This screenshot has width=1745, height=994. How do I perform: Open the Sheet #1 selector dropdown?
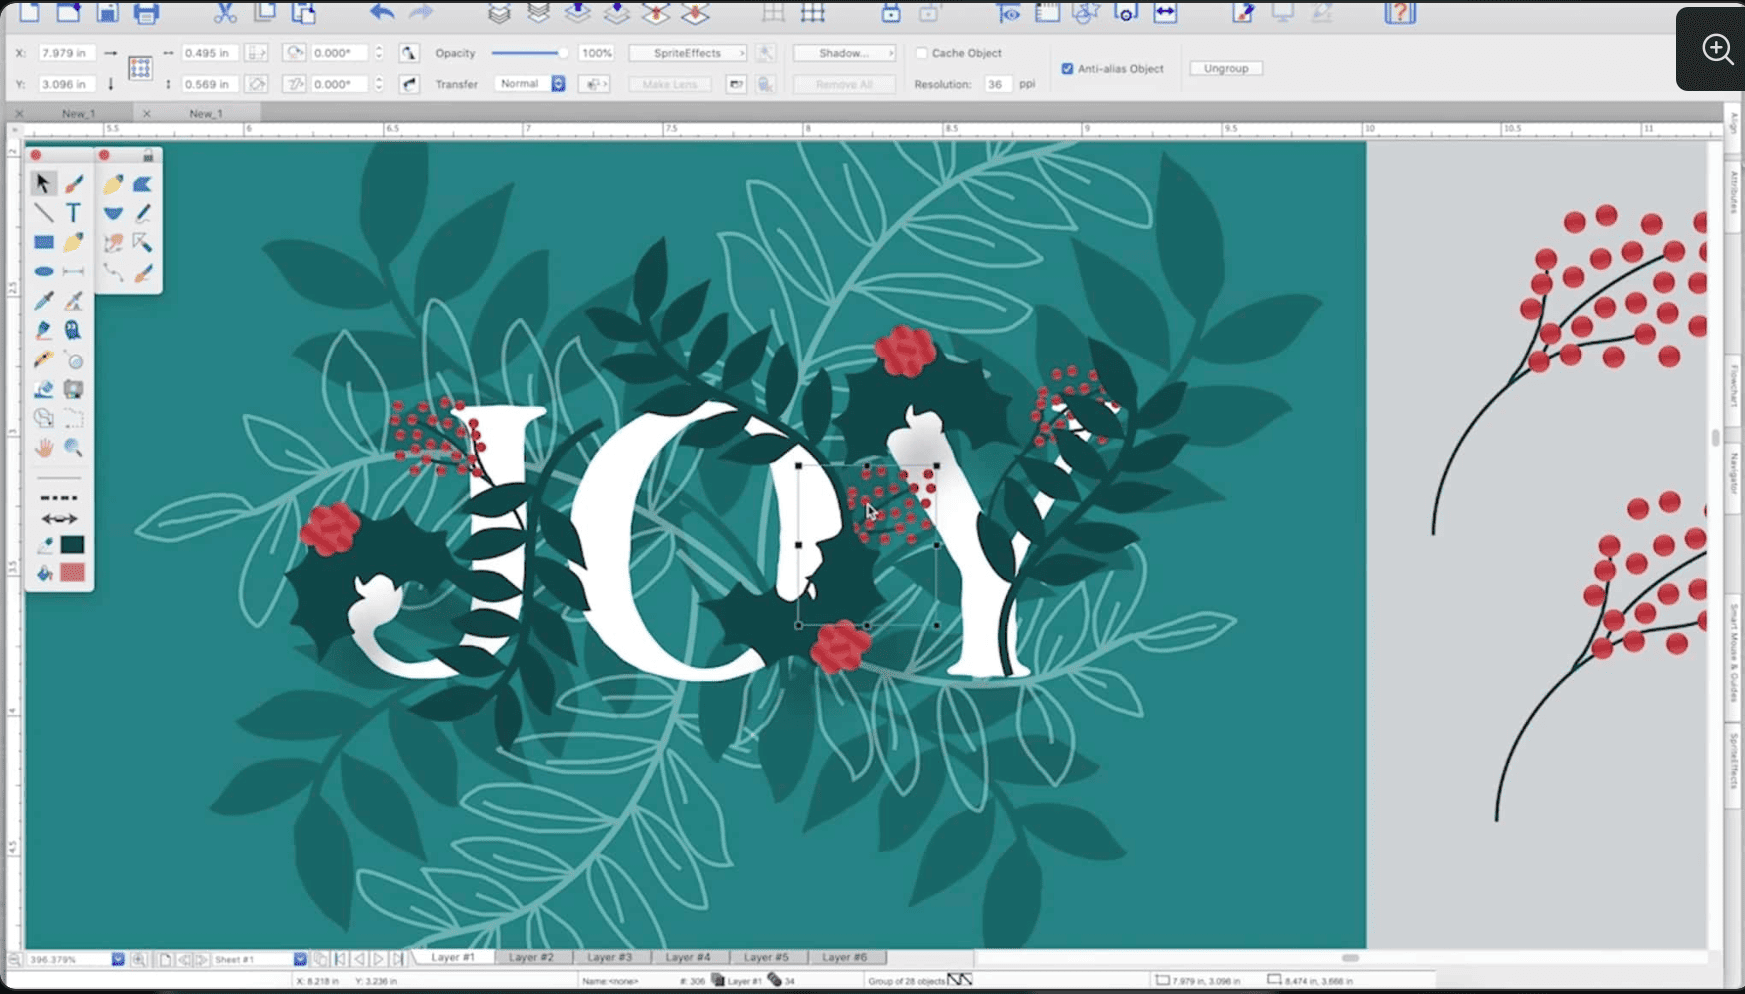pos(299,959)
